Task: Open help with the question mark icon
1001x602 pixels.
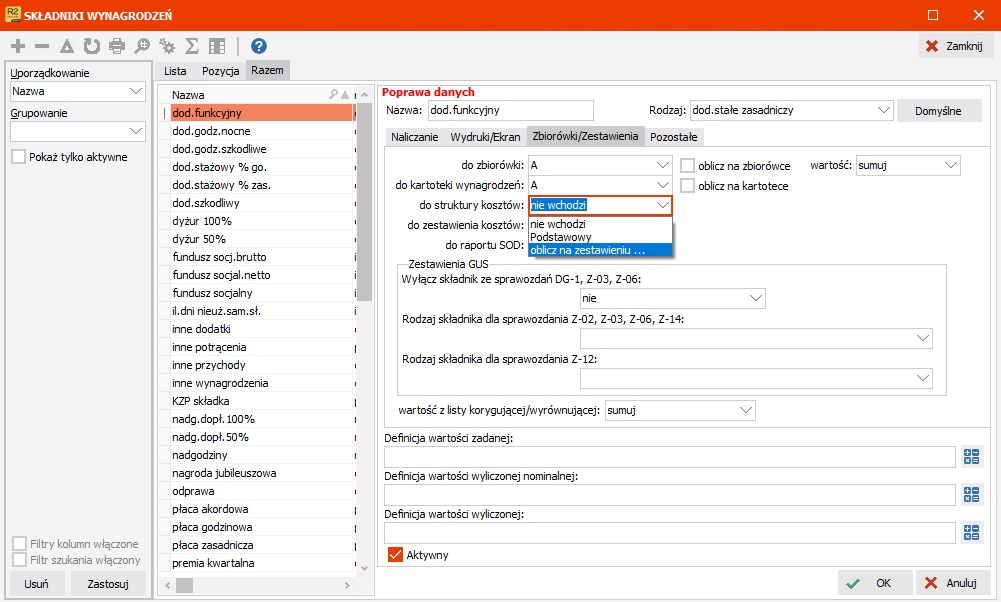Action: [x=259, y=46]
